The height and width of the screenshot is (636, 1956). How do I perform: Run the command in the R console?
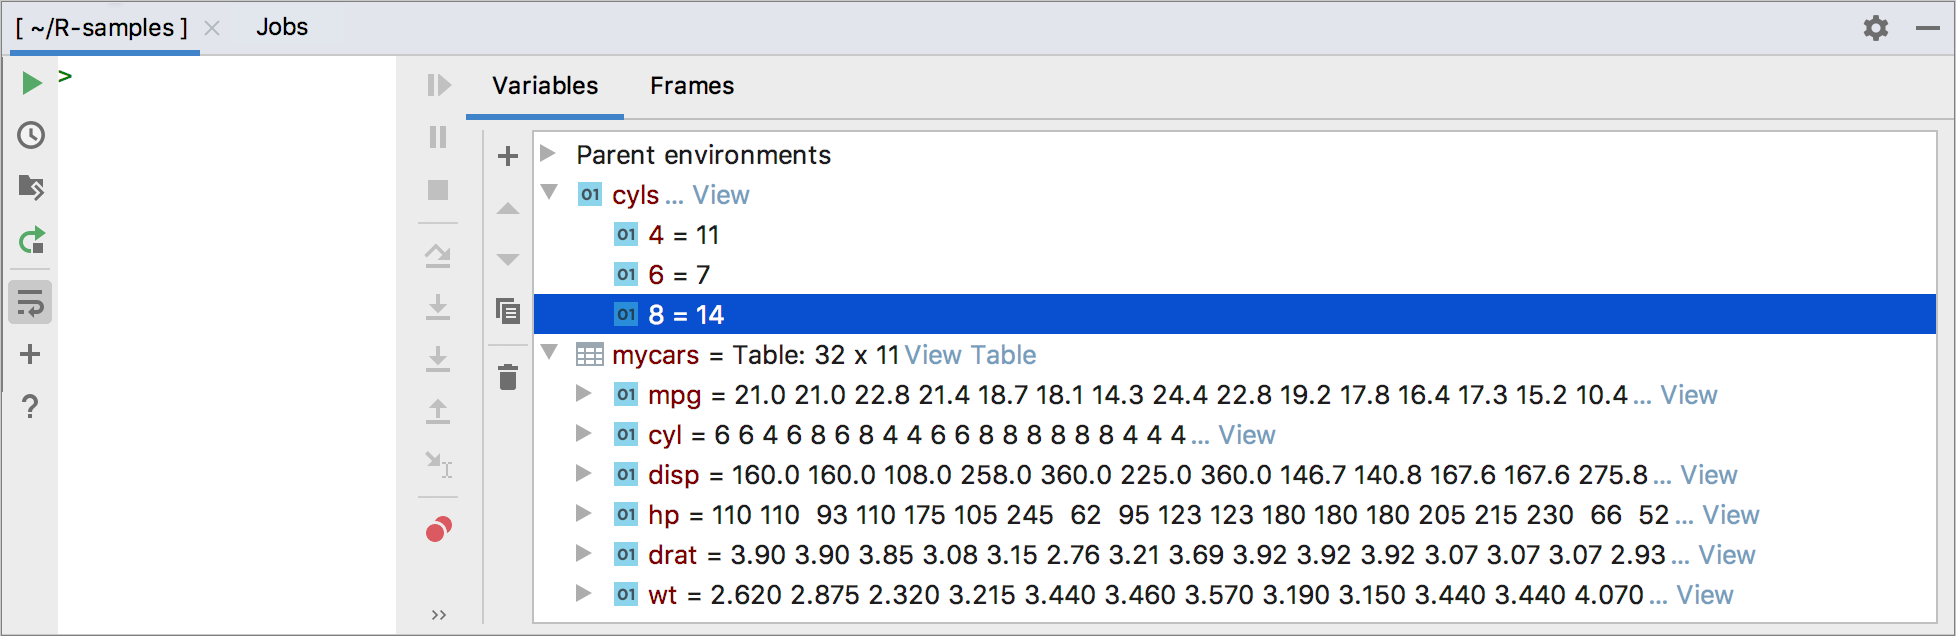[30, 83]
